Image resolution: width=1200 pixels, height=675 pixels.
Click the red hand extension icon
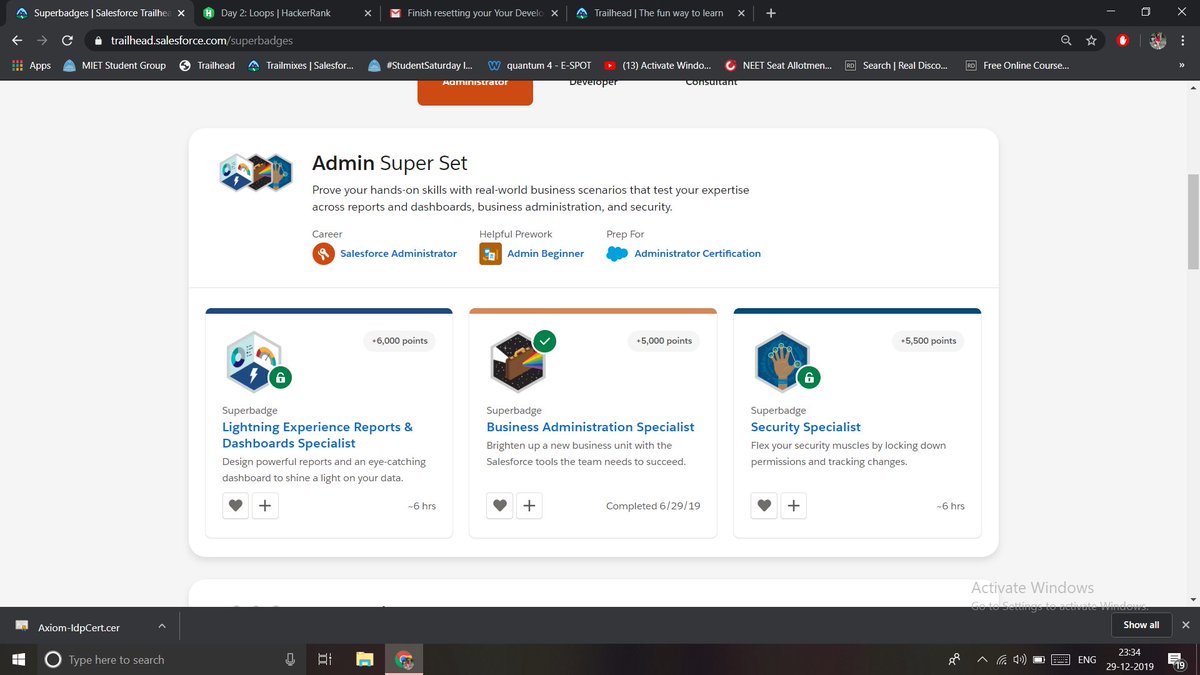[1123, 40]
